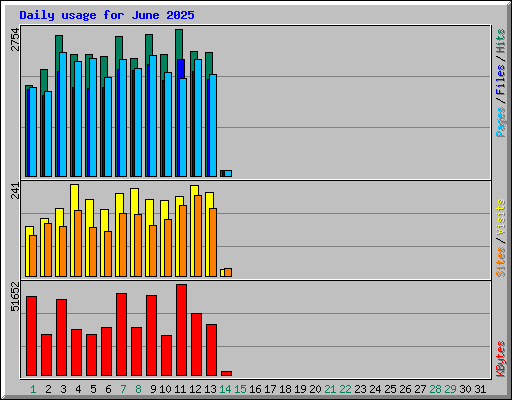Click day 4 on the date axis

pyautogui.click(x=78, y=389)
